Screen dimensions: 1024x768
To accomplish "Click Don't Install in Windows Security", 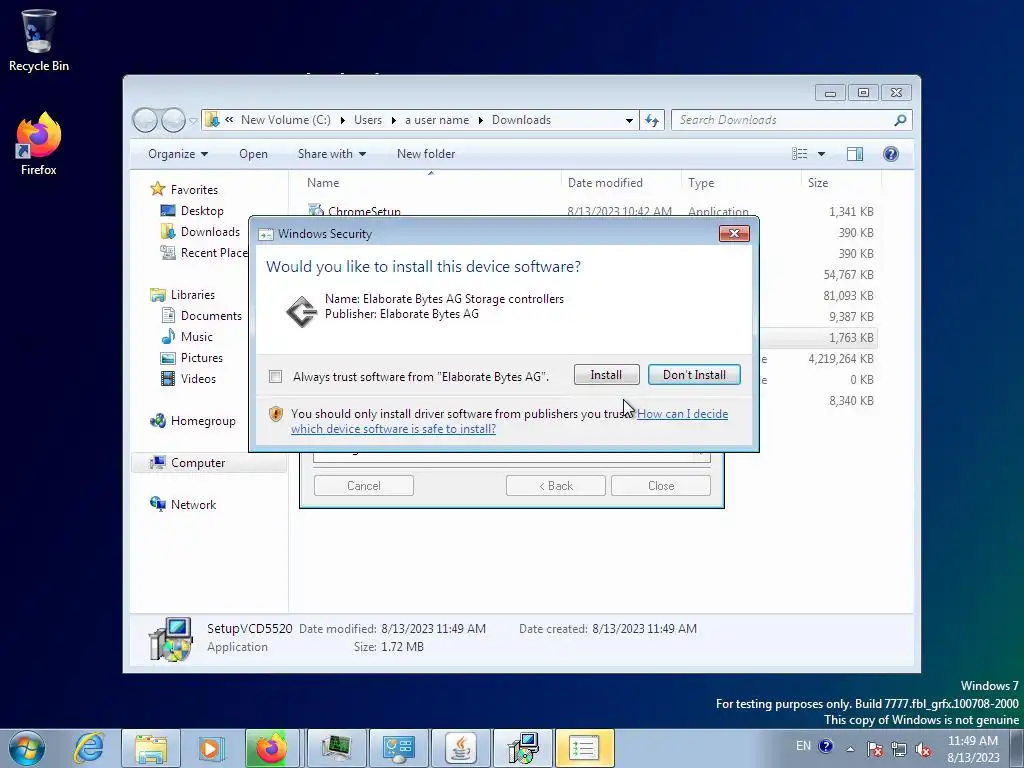I will pos(694,375).
